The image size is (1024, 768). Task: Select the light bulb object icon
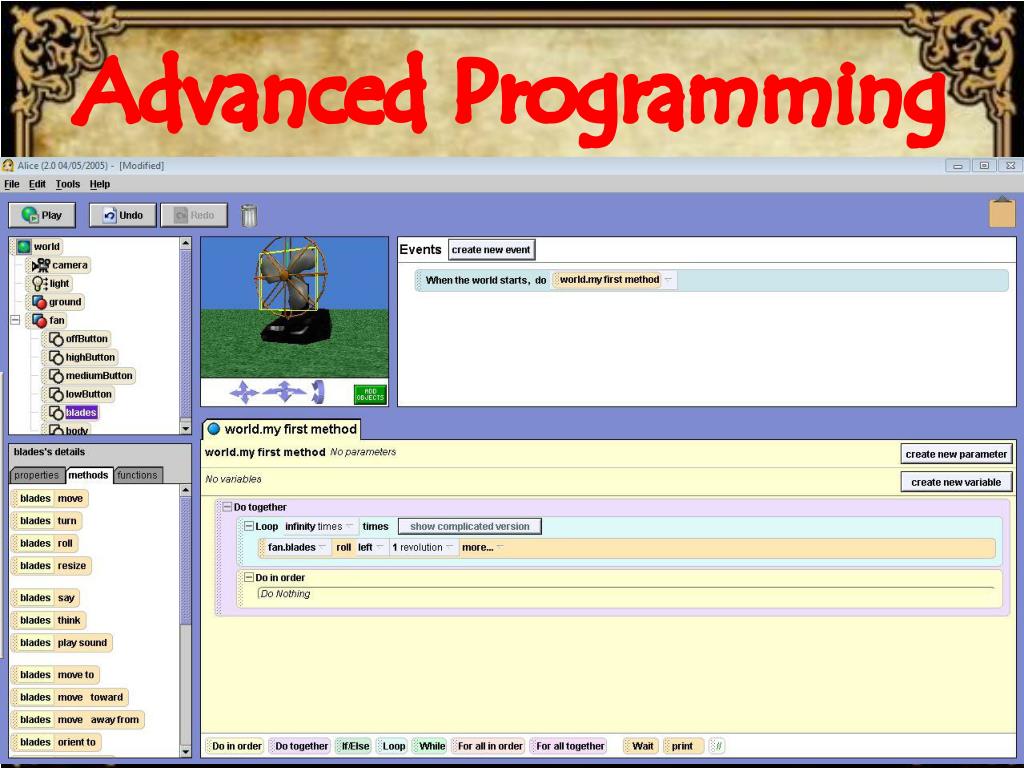pyautogui.click(x=39, y=283)
